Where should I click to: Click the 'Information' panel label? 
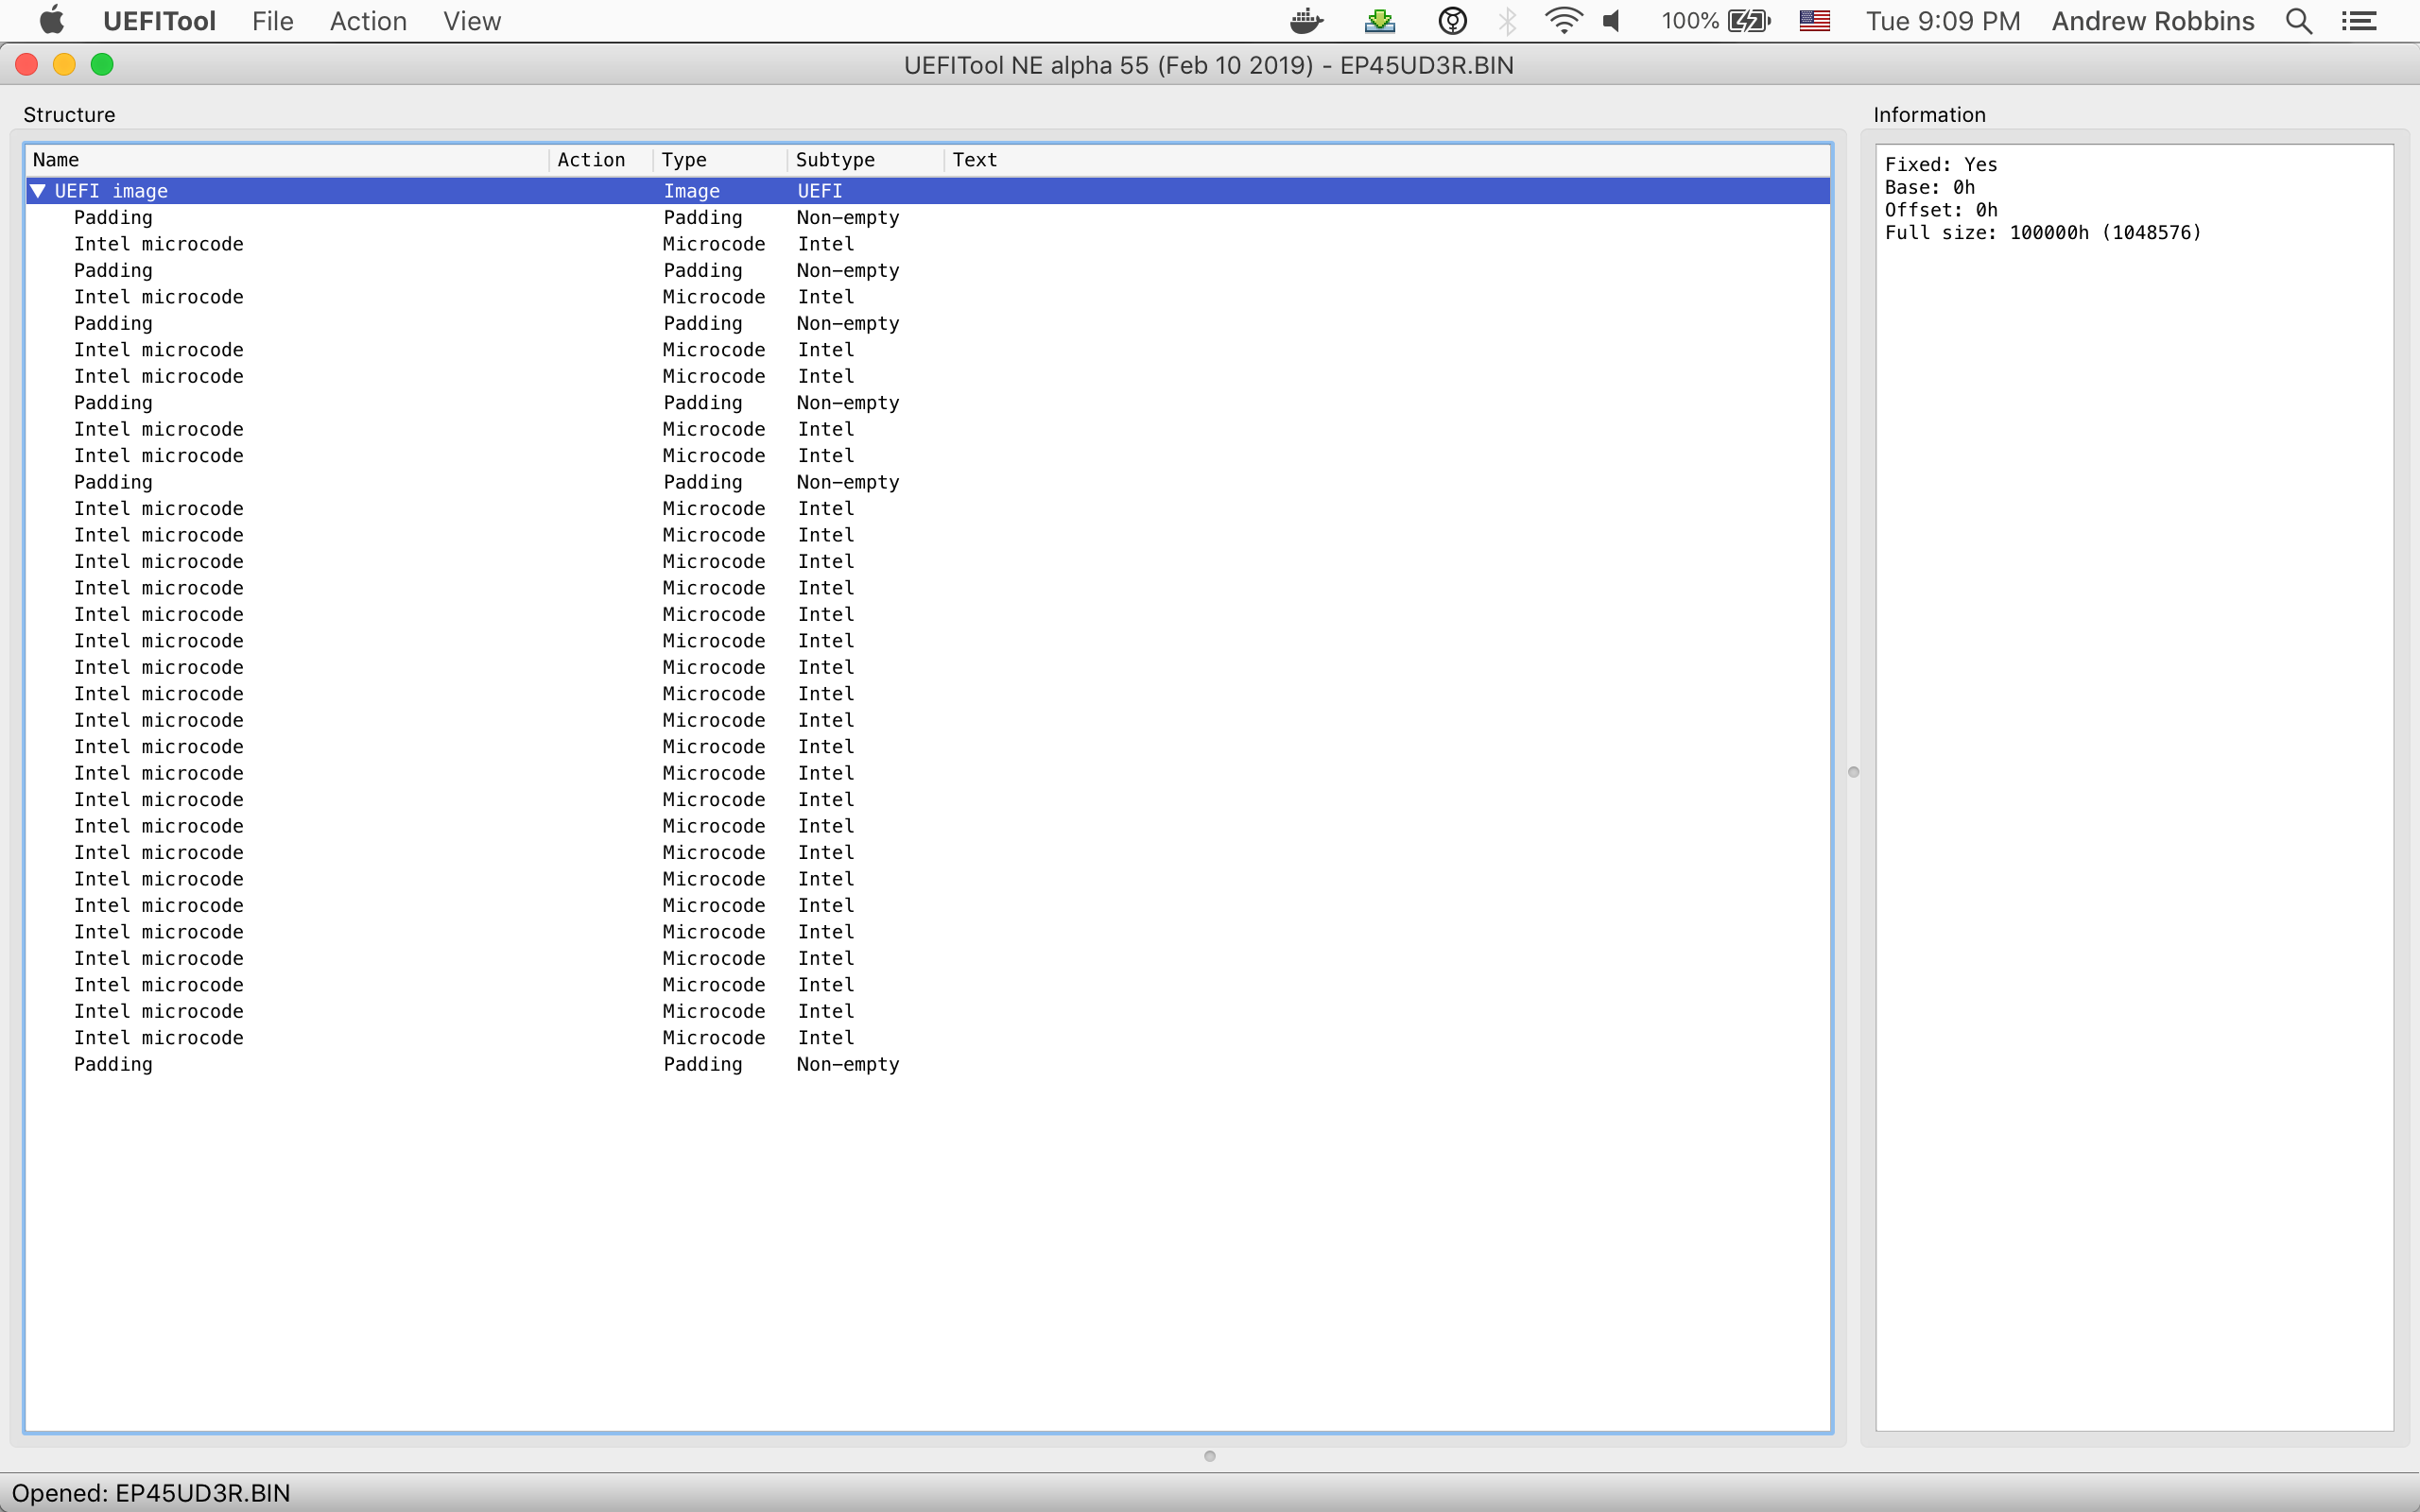point(1929,115)
